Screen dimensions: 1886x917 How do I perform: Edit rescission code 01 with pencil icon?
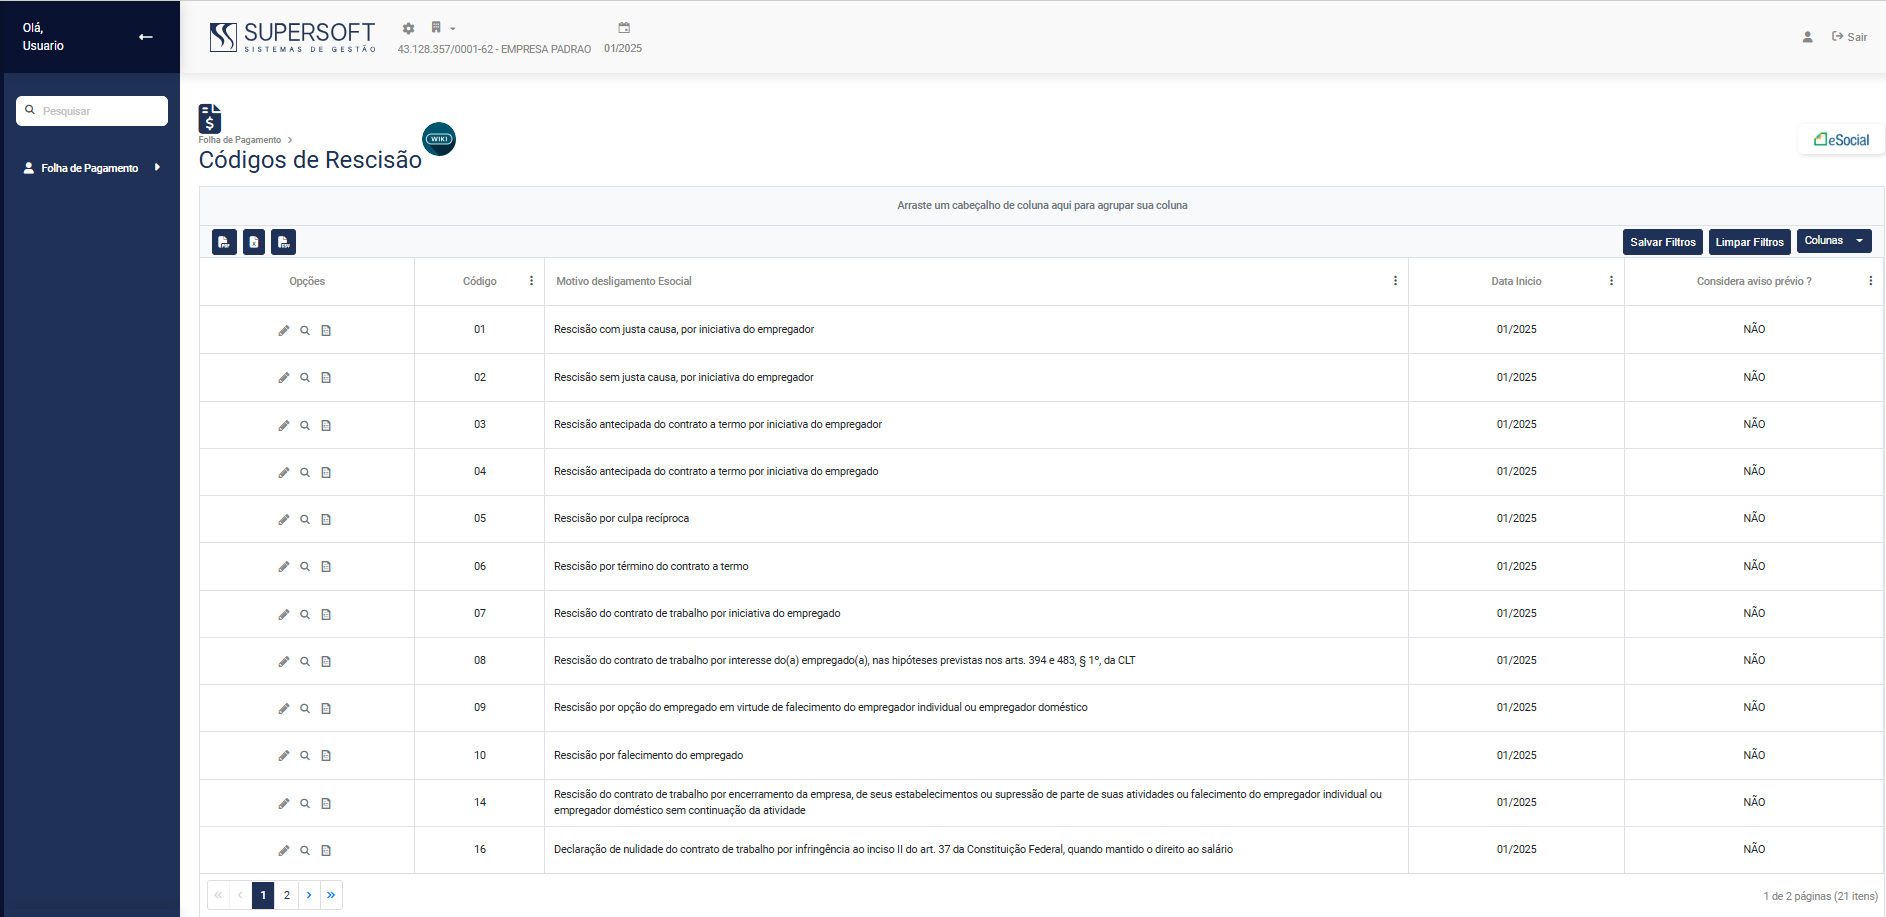(x=284, y=330)
